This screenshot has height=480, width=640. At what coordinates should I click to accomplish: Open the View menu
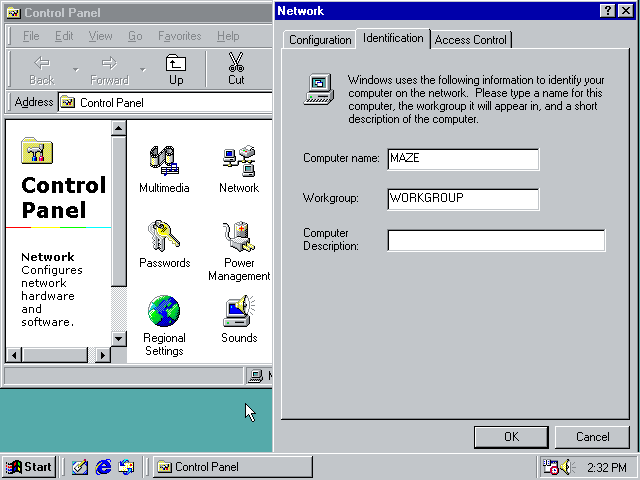[100, 36]
